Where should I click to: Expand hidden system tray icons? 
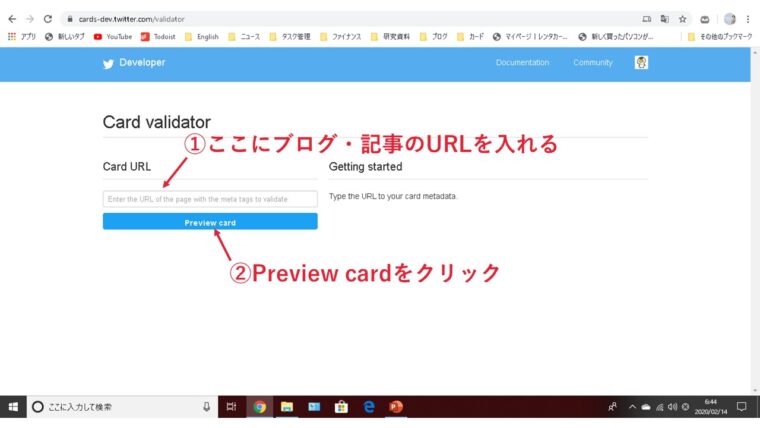(632, 407)
